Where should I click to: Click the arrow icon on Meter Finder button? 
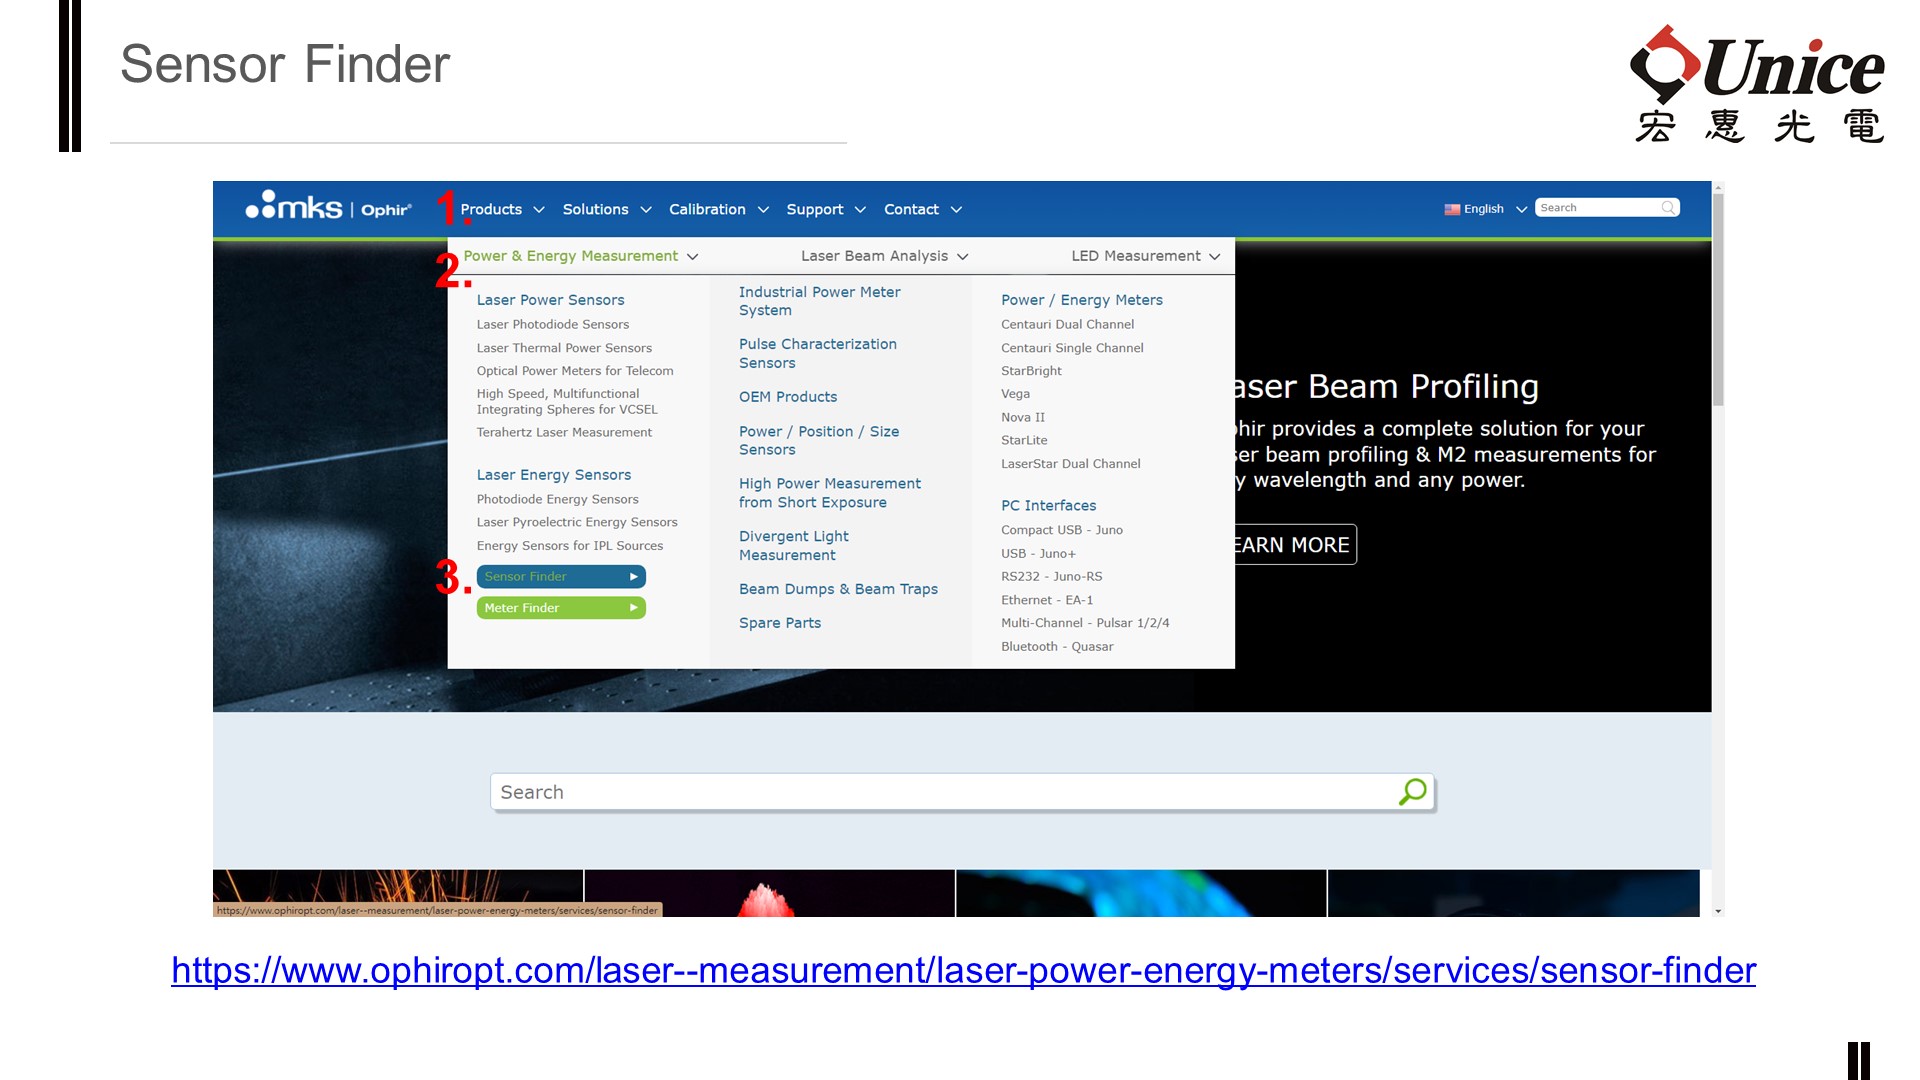click(x=633, y=608)
